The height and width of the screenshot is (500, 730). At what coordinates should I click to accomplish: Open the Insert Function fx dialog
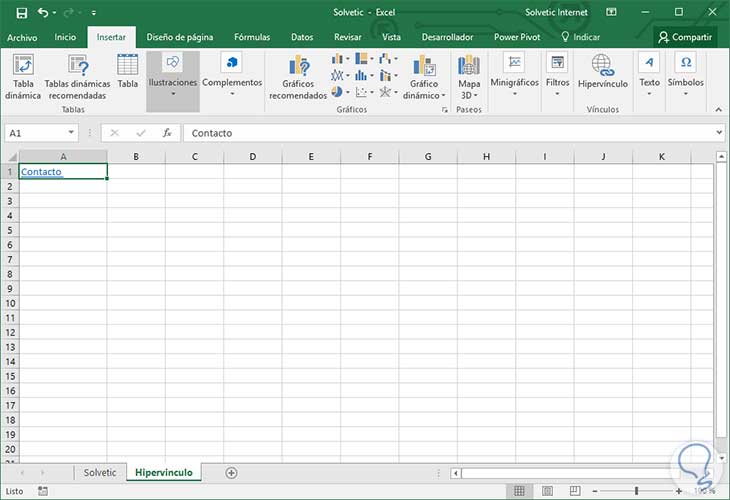tap(167, 133)
